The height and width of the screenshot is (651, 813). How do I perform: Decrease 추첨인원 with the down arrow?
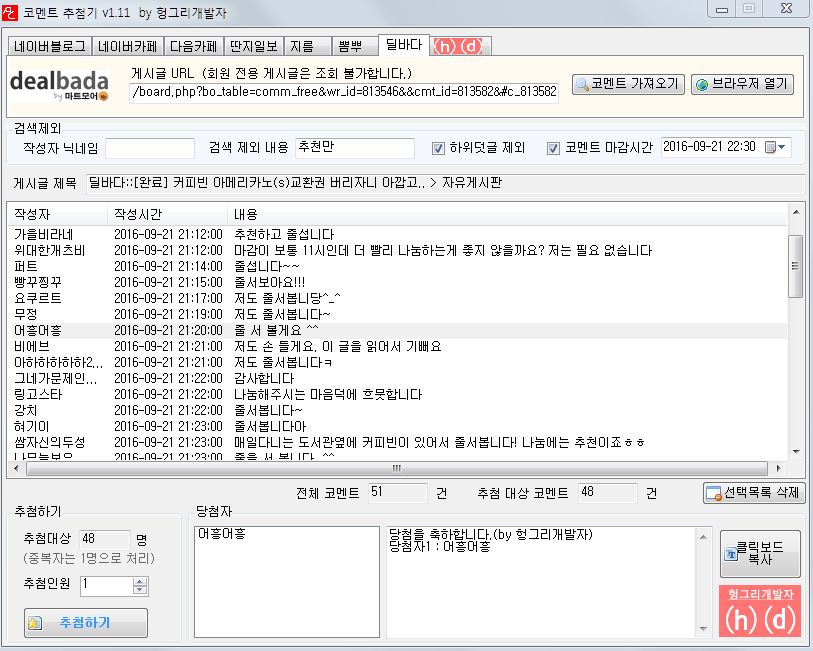point(139,591)
